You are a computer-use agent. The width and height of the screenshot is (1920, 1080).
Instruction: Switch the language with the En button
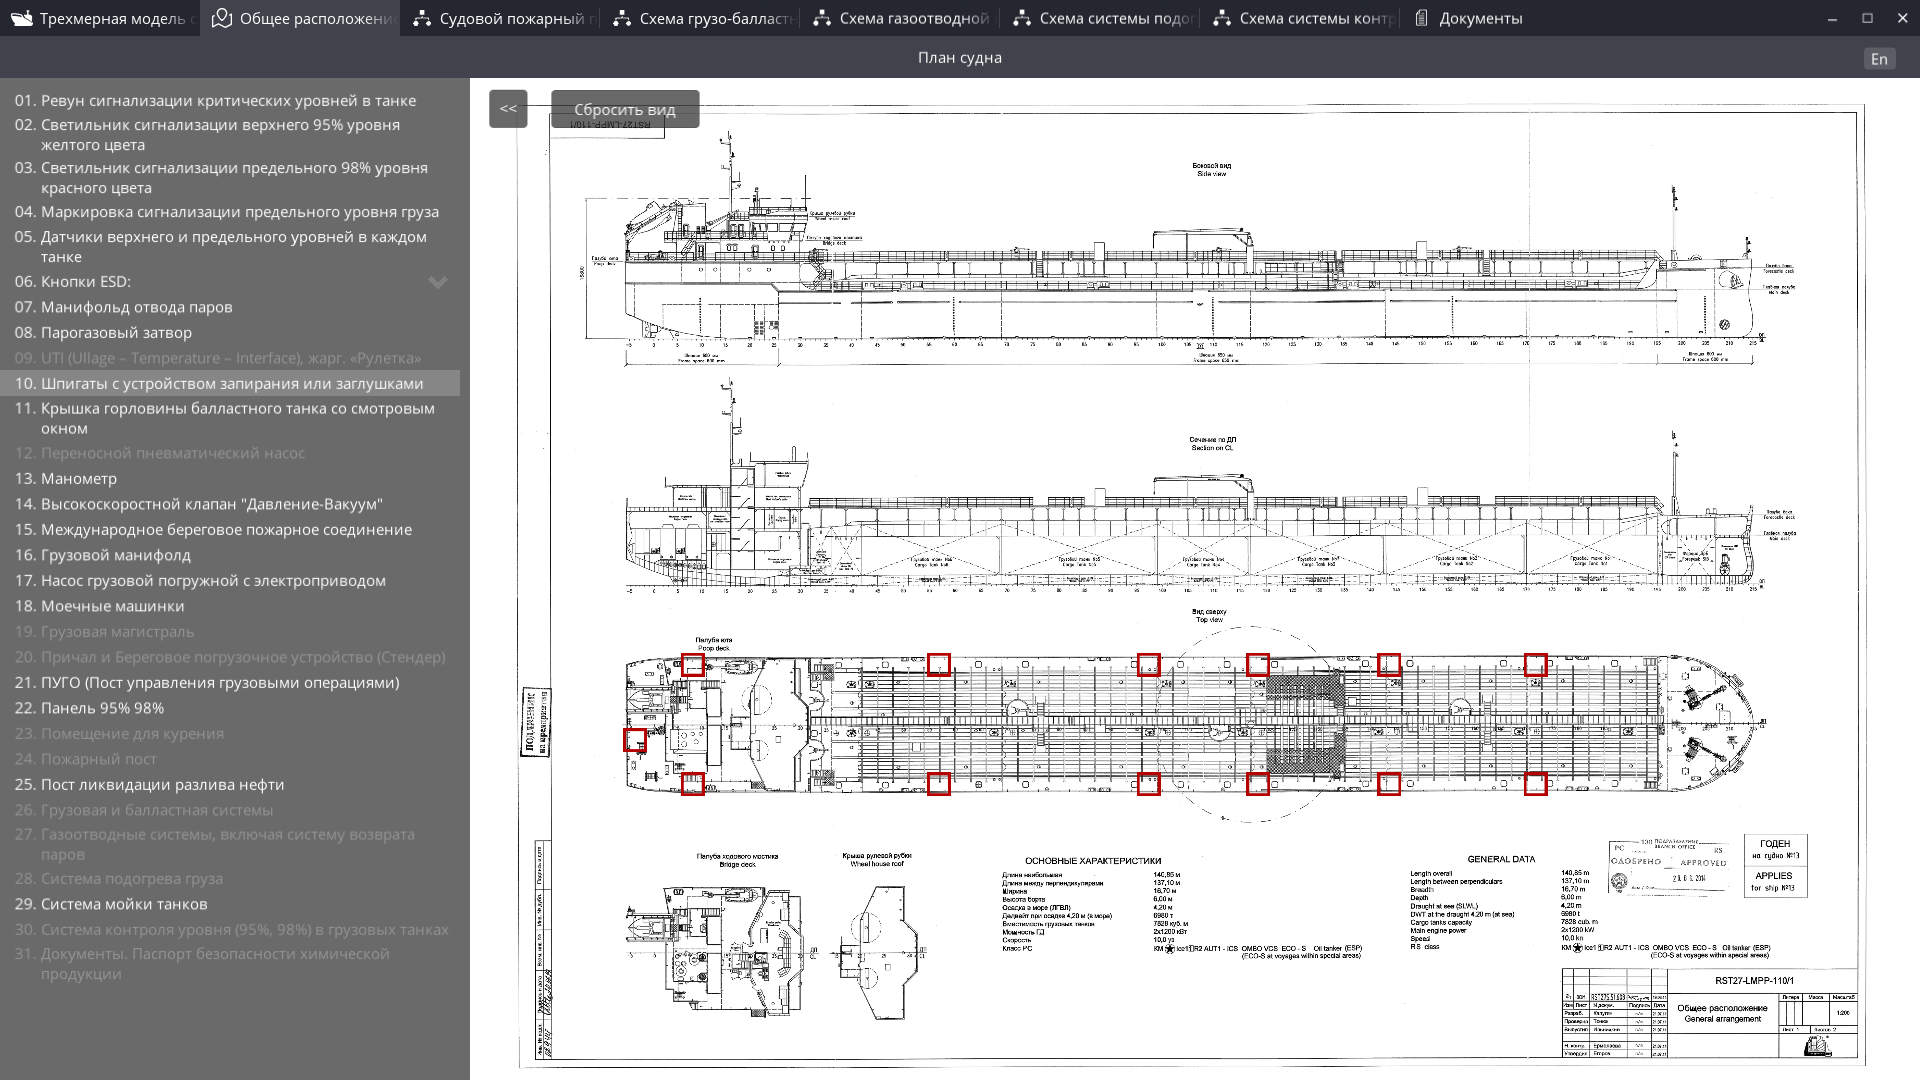1879,59
